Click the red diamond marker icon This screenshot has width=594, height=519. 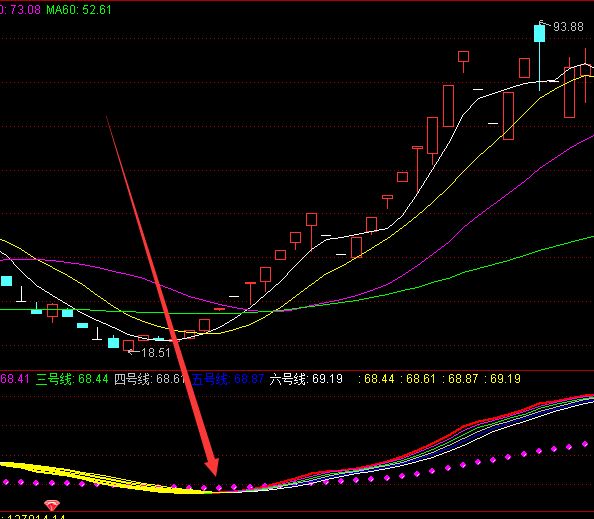pyautogui.click(x=52, y=505)
